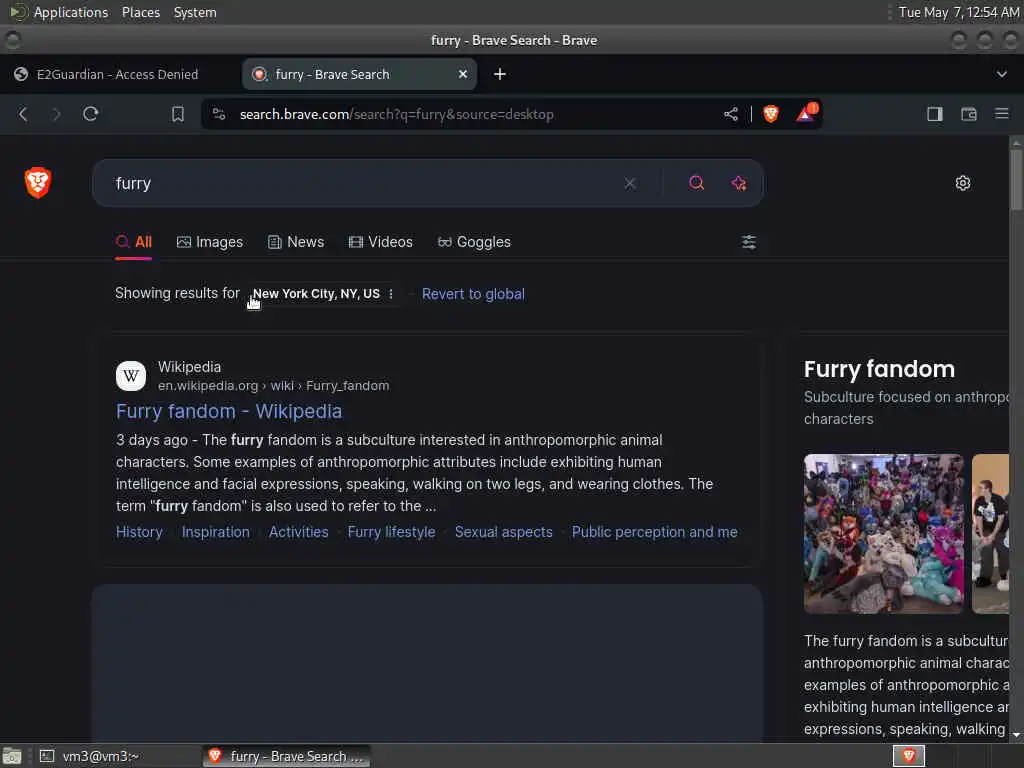This screenshot has height=768, width=1024.
Task: Open the furry convention group photo thumbnail
Action: click(x=884, y=534)
